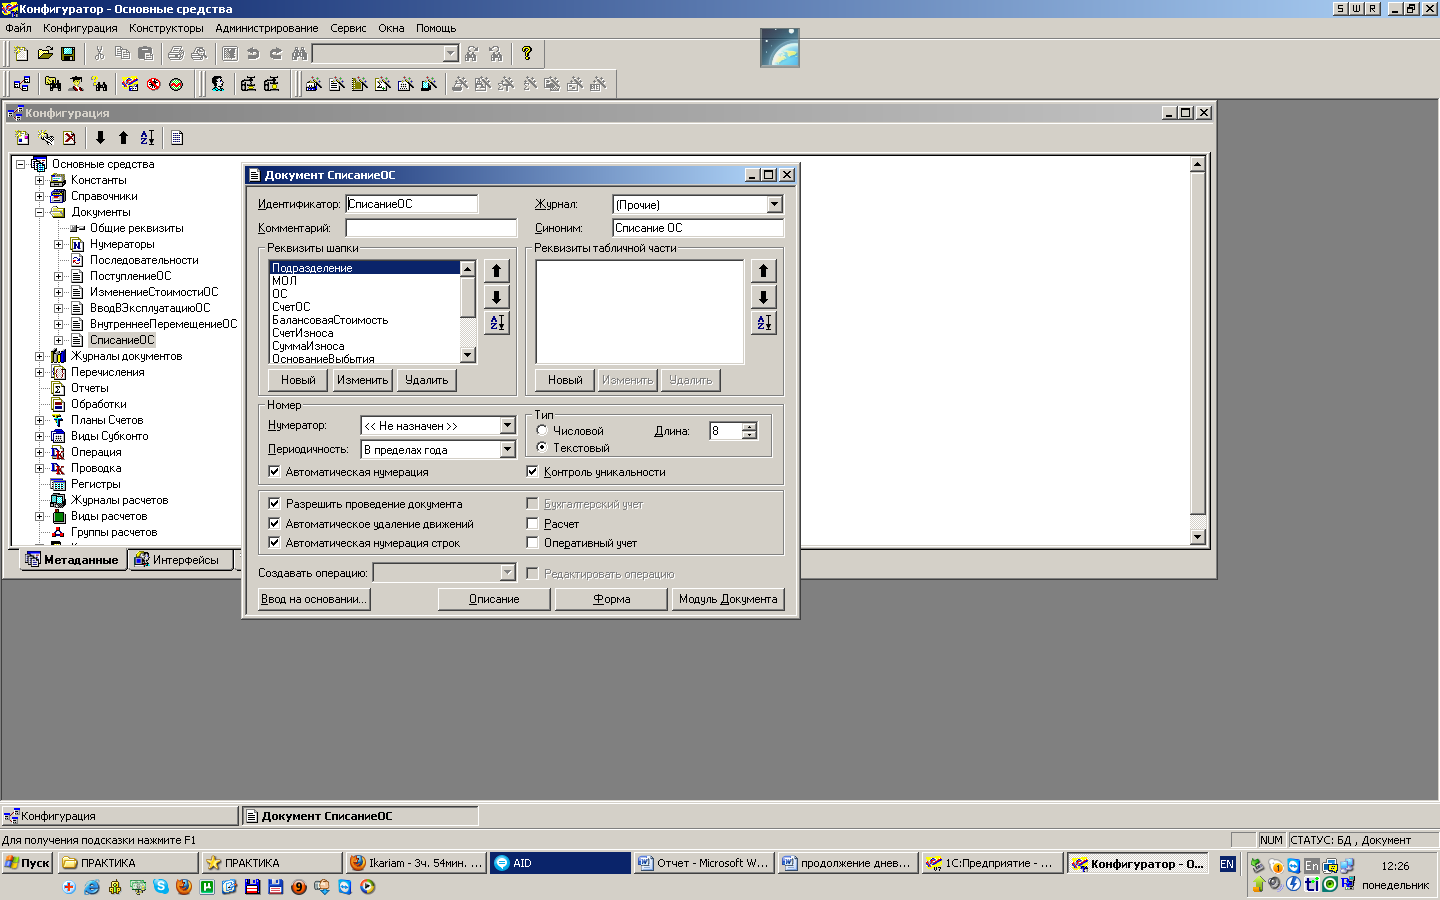
Task: Click the binoculars Find icon
Action: 299,53
